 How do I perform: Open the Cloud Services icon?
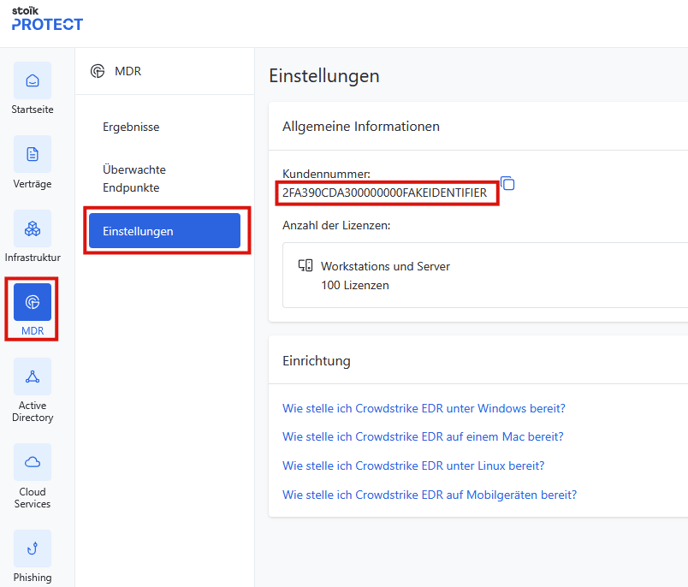32,462
